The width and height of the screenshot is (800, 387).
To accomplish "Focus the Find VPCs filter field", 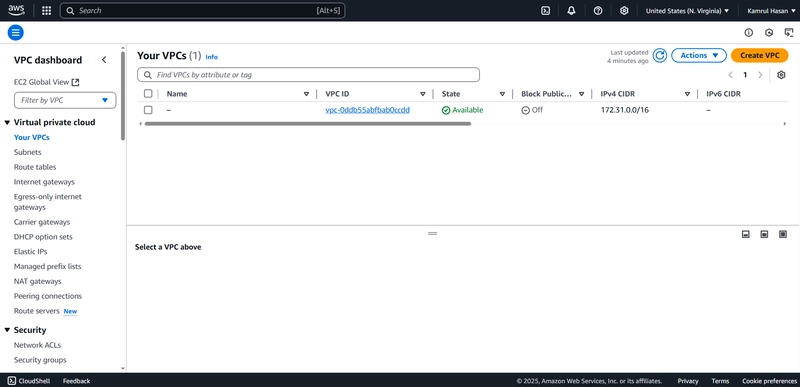I will (x=308, y=74).
